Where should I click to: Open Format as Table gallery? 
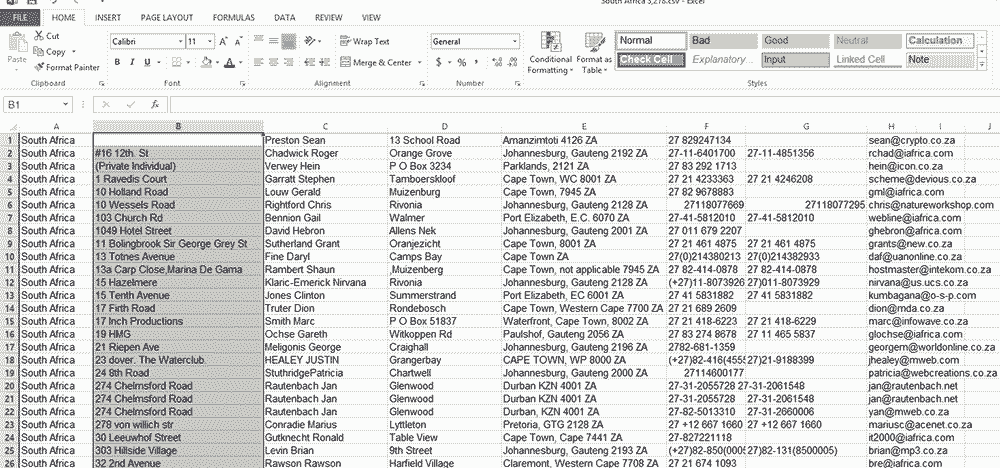[594, 53]
